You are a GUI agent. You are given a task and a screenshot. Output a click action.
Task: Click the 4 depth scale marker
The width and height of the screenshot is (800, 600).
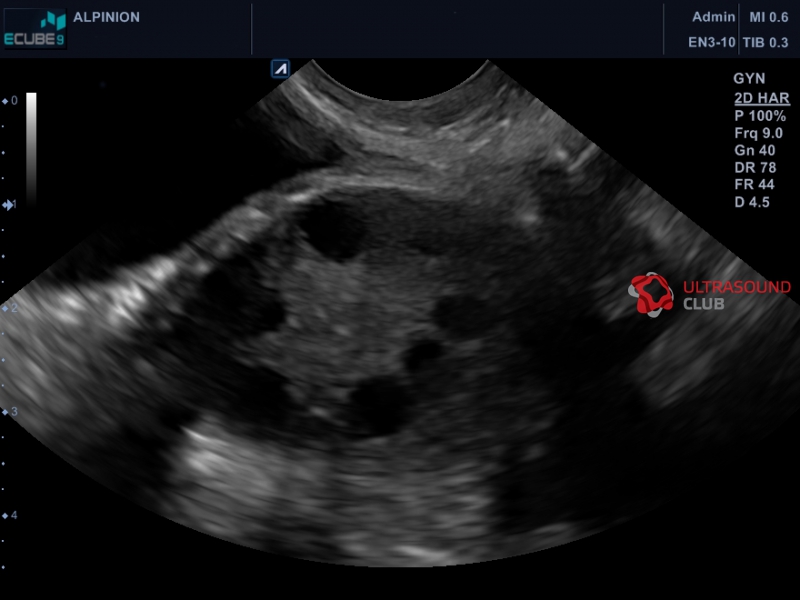tap(10, 515)
